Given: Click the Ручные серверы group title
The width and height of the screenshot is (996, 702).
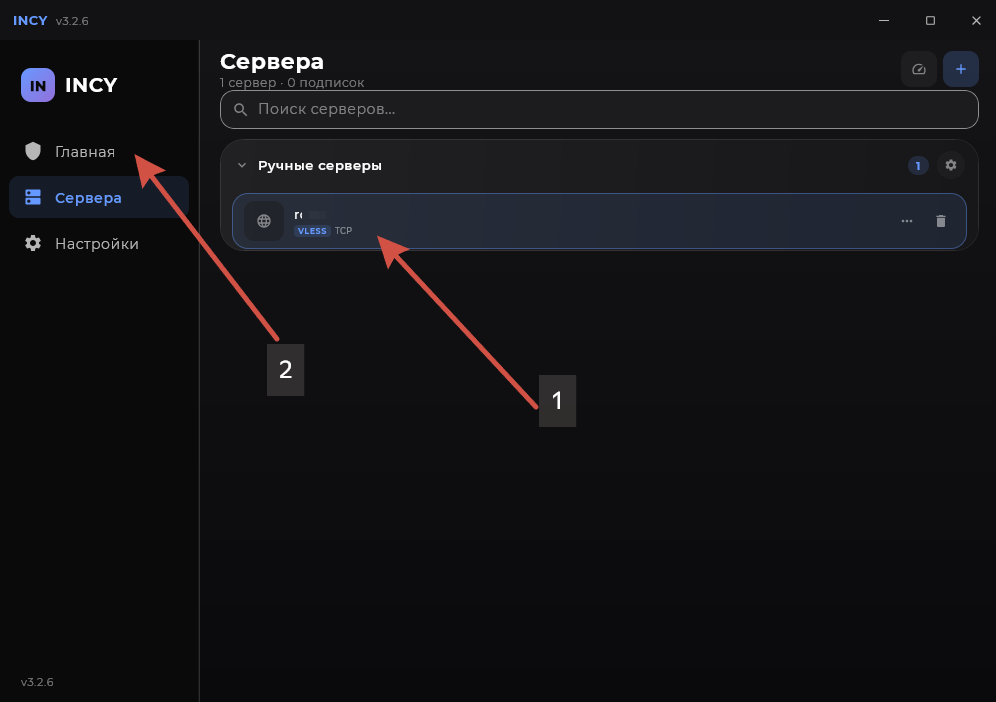Looking at the screenshot, I should 320,166.
